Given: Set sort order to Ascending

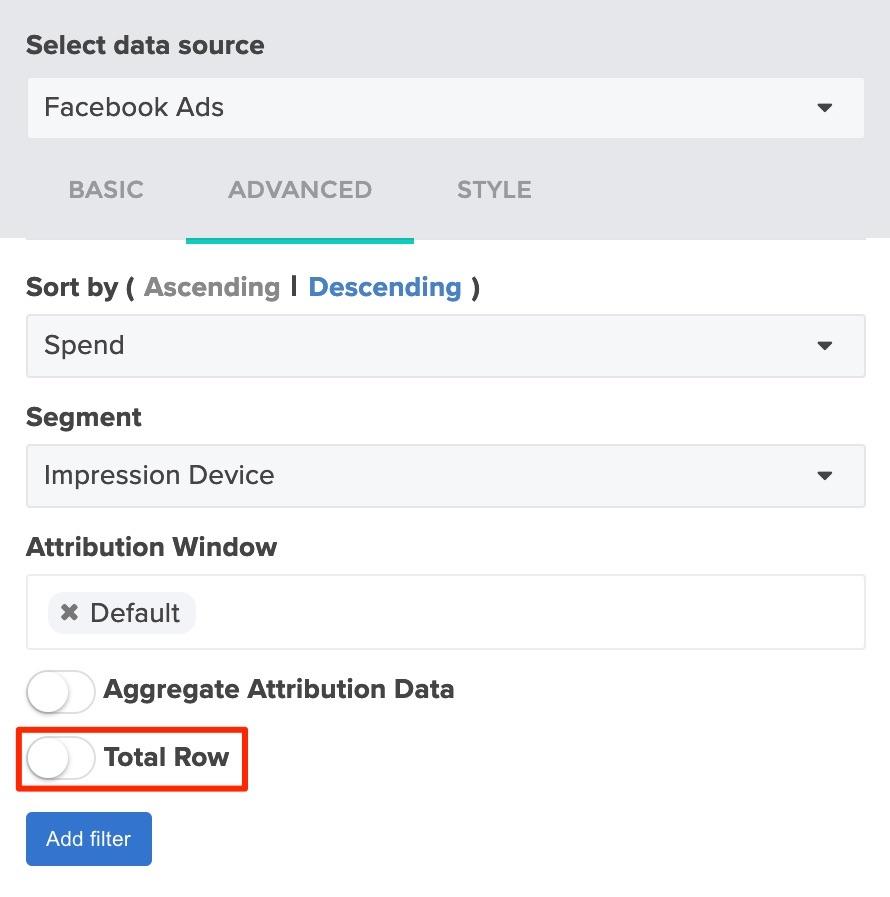Looking at the screenshot, I should click(x=212, y=287).
